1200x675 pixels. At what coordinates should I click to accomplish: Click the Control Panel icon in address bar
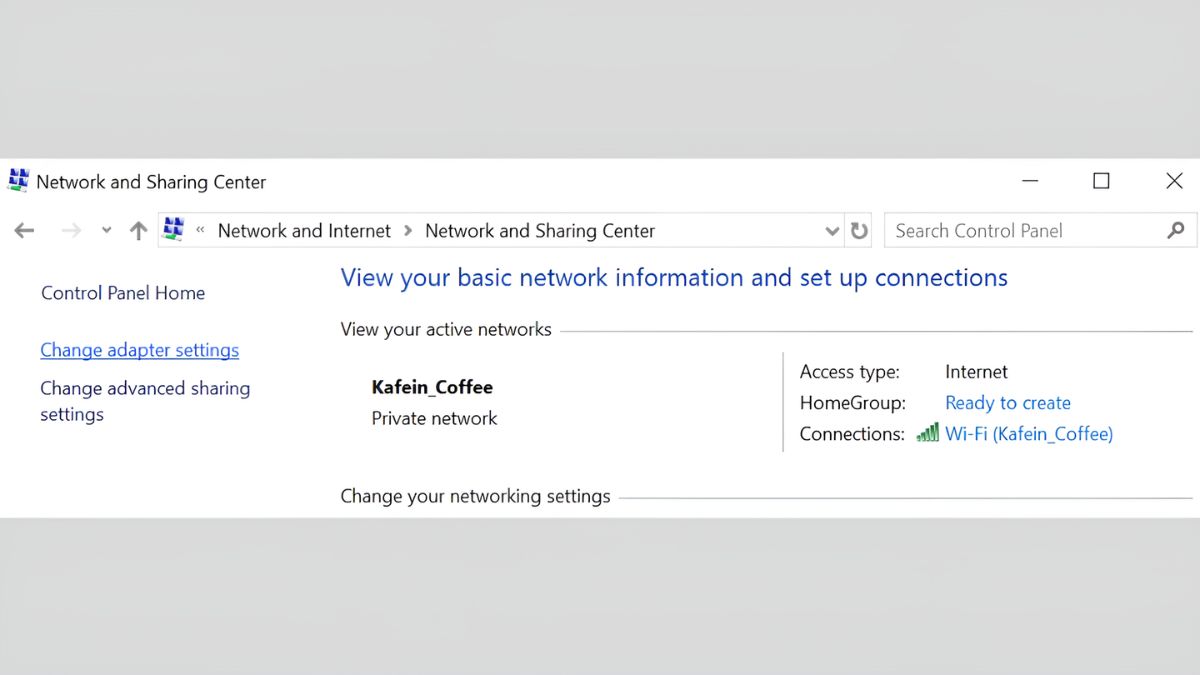click(x=174, y=230)
